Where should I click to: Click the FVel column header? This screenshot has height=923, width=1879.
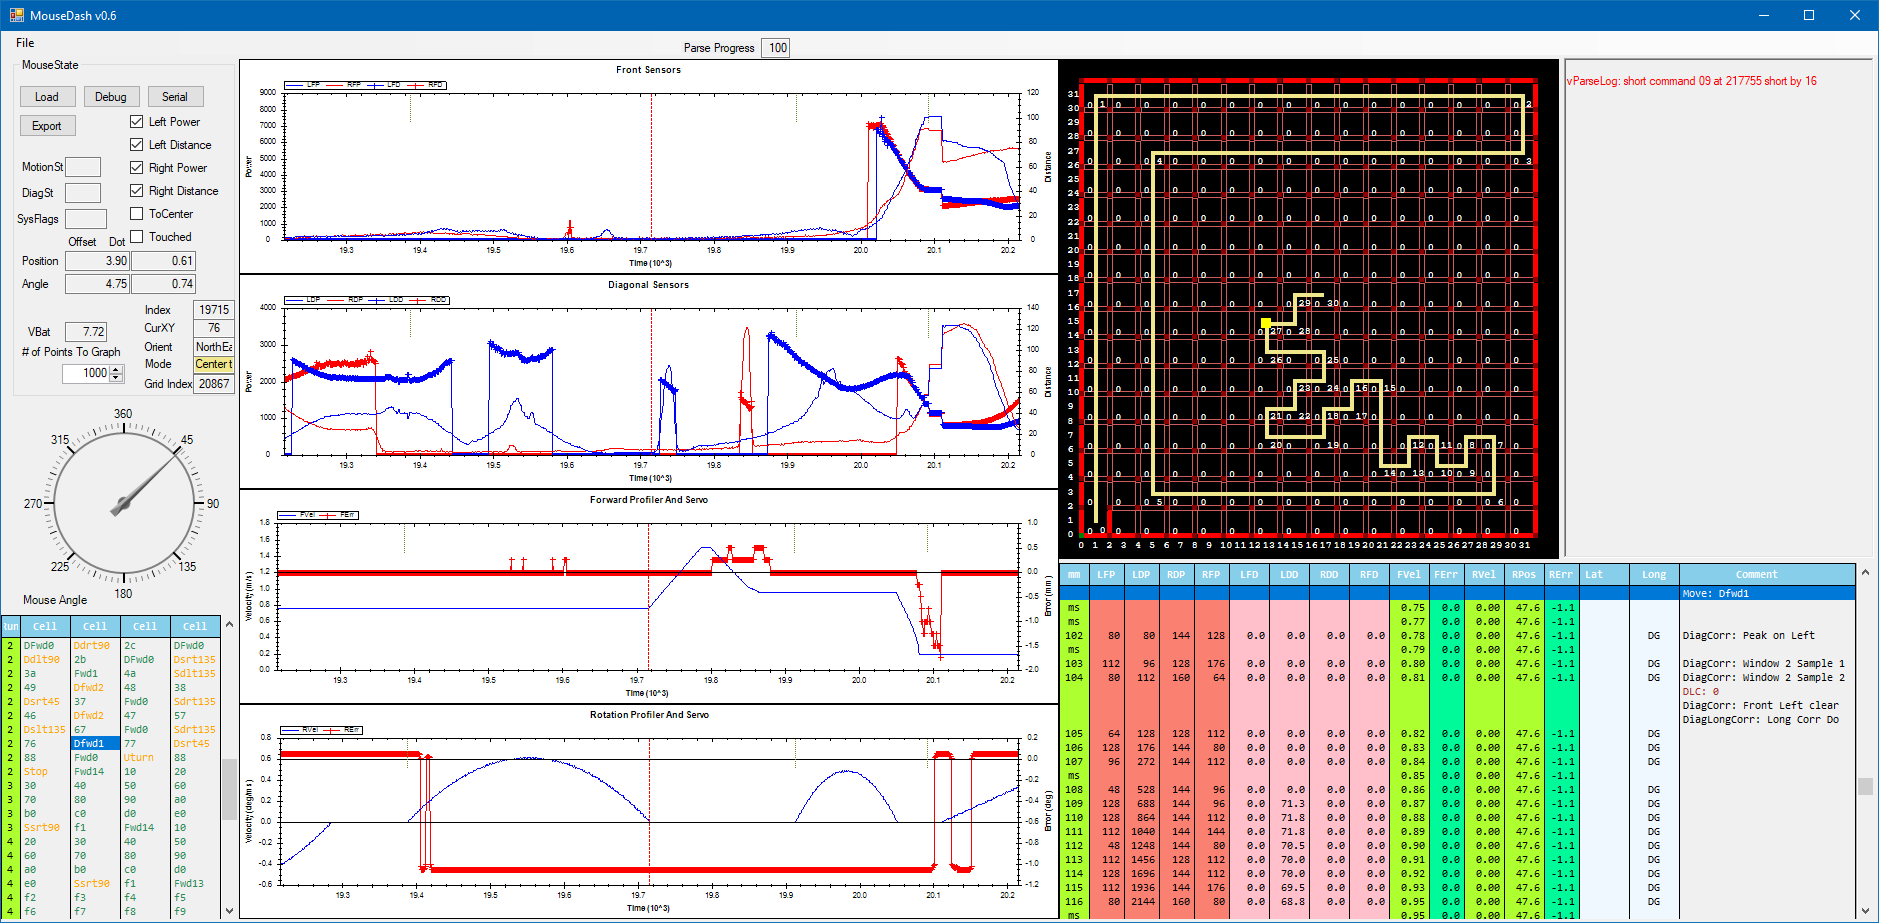coord(1409,575)
